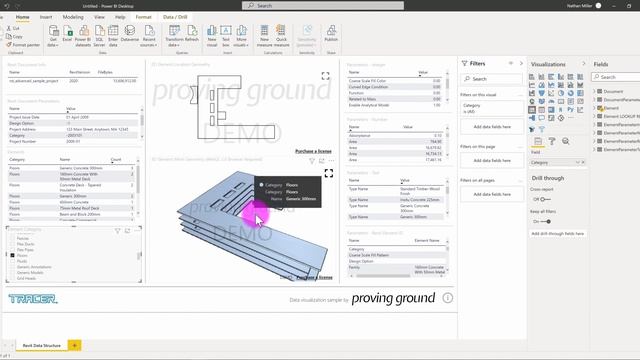Click the info icon beside proving ground

point(447,298)
